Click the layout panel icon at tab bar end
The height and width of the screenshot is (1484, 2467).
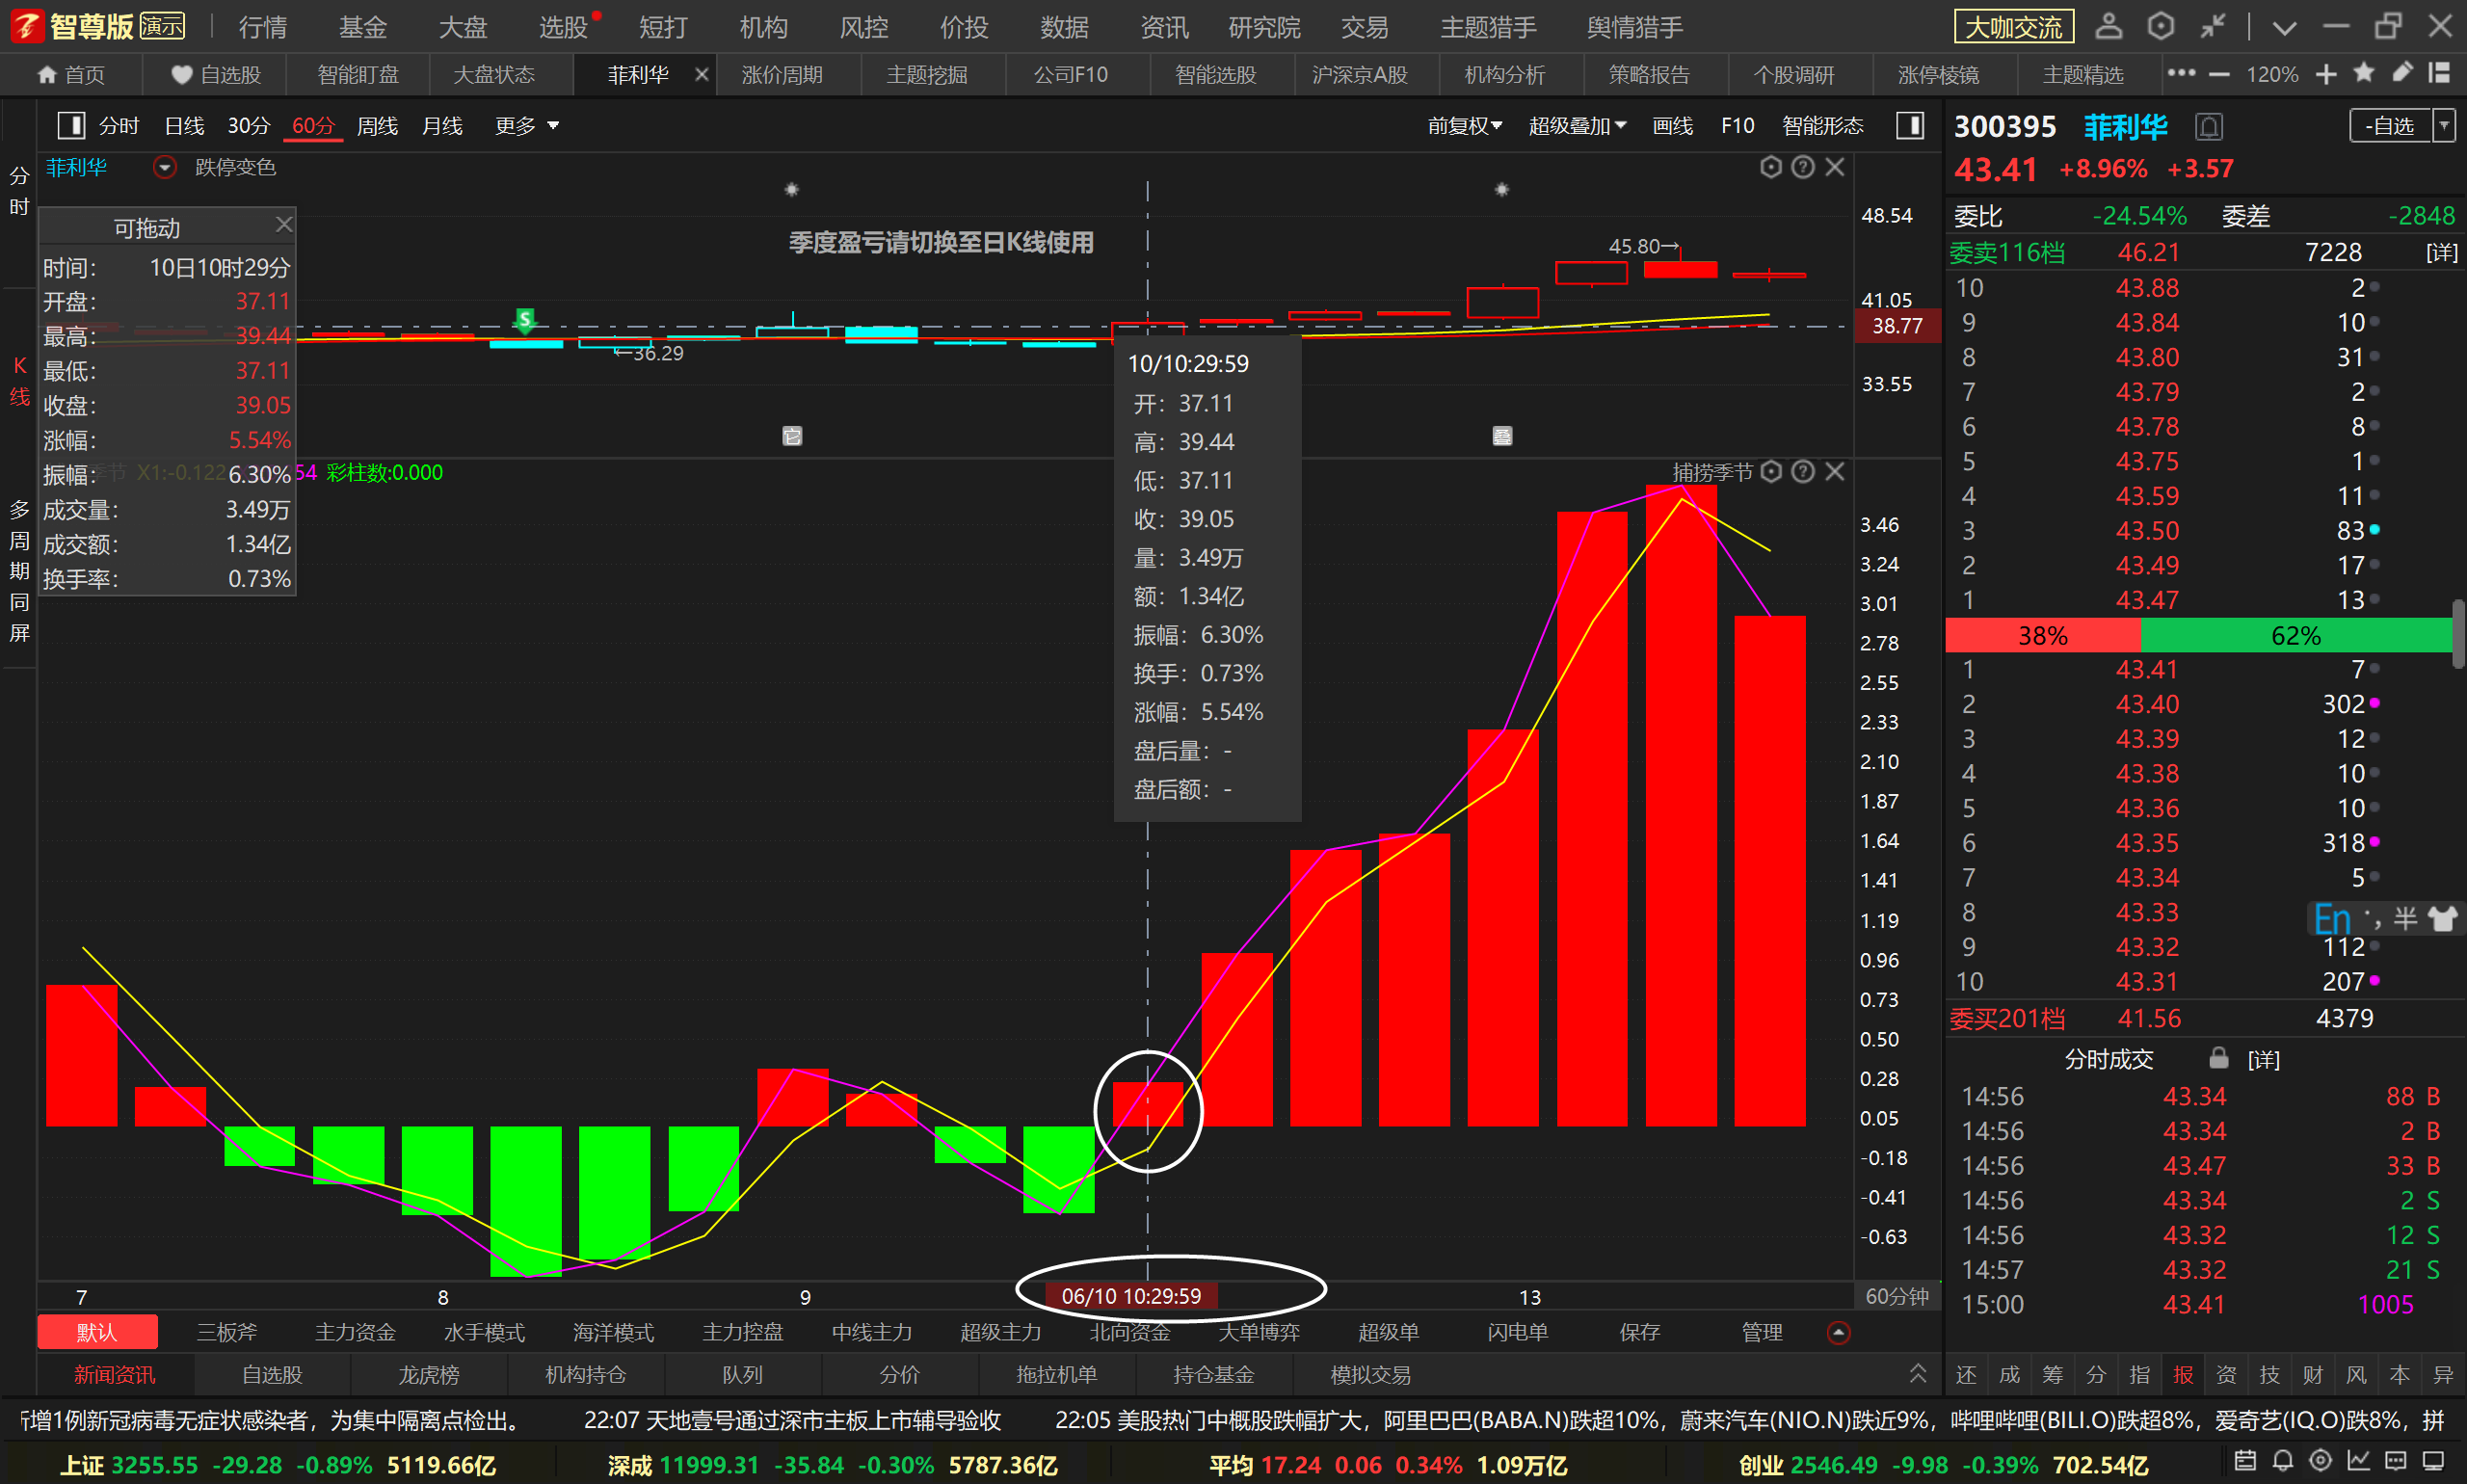(2439, 73)
